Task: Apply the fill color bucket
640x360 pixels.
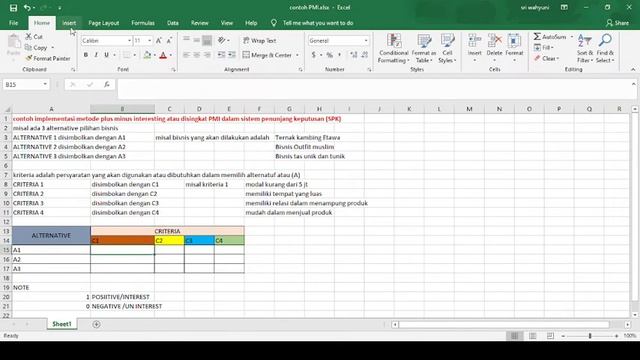Action: coord(147,55)
